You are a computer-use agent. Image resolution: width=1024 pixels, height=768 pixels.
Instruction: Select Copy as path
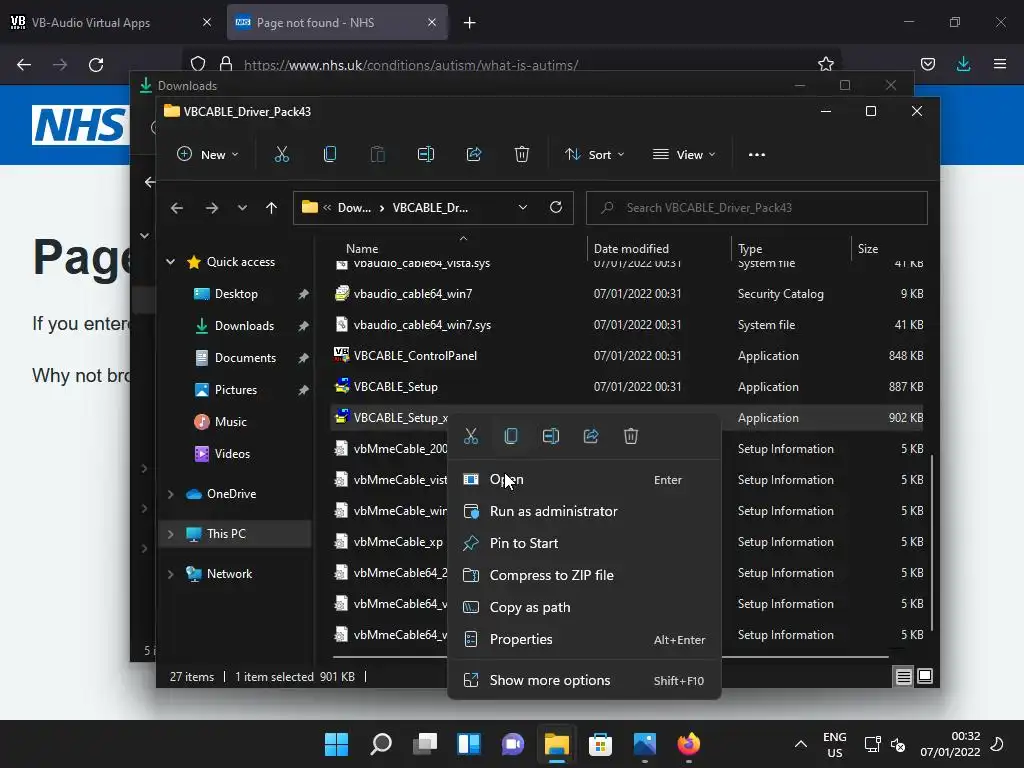(x=584, y=607)
